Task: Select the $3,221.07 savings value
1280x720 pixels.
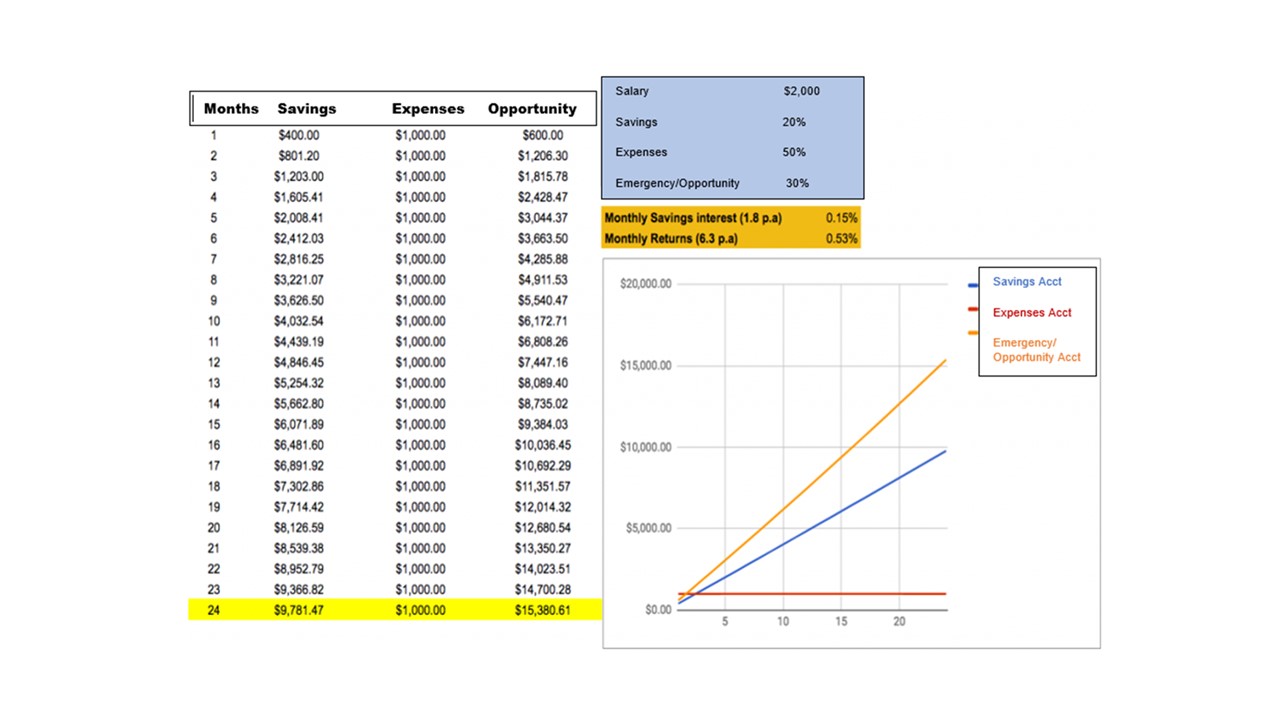Action: pyautogui.click(x=299, y=280)
